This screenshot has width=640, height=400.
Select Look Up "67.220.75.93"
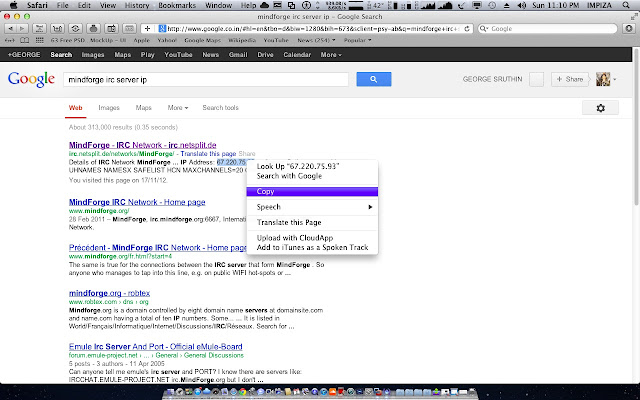[x=312, y=166]
